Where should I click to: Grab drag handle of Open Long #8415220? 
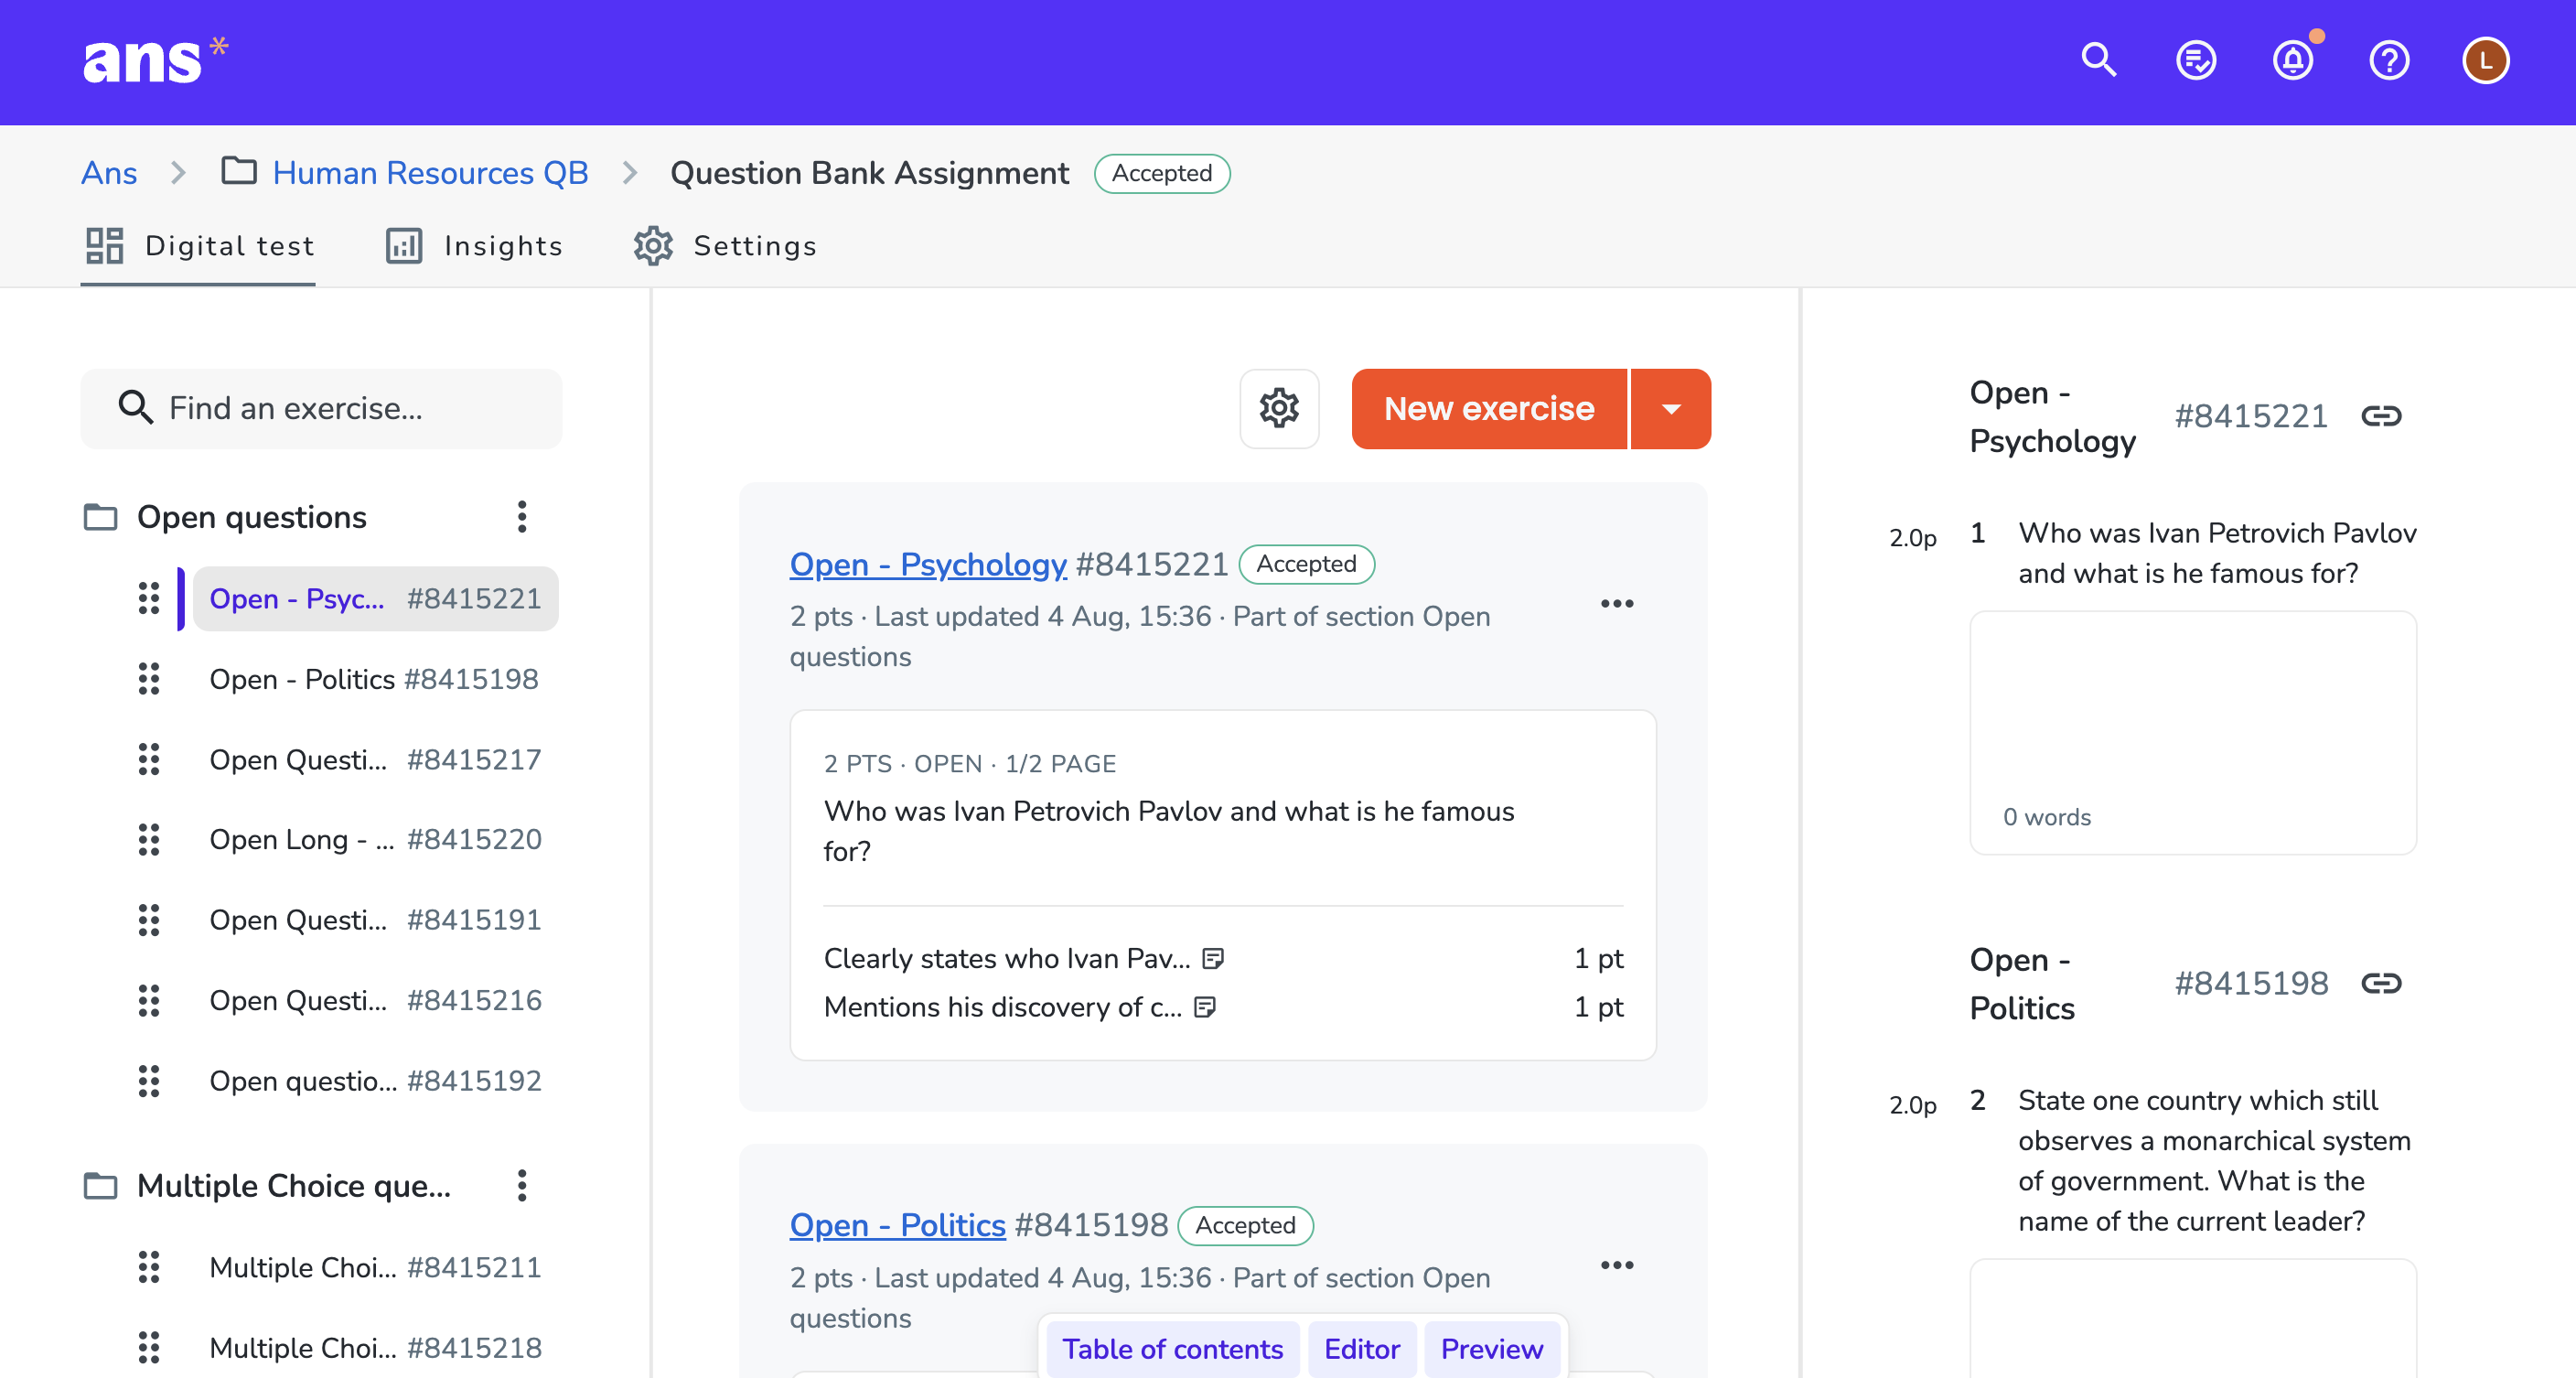[x=149, y=839]
